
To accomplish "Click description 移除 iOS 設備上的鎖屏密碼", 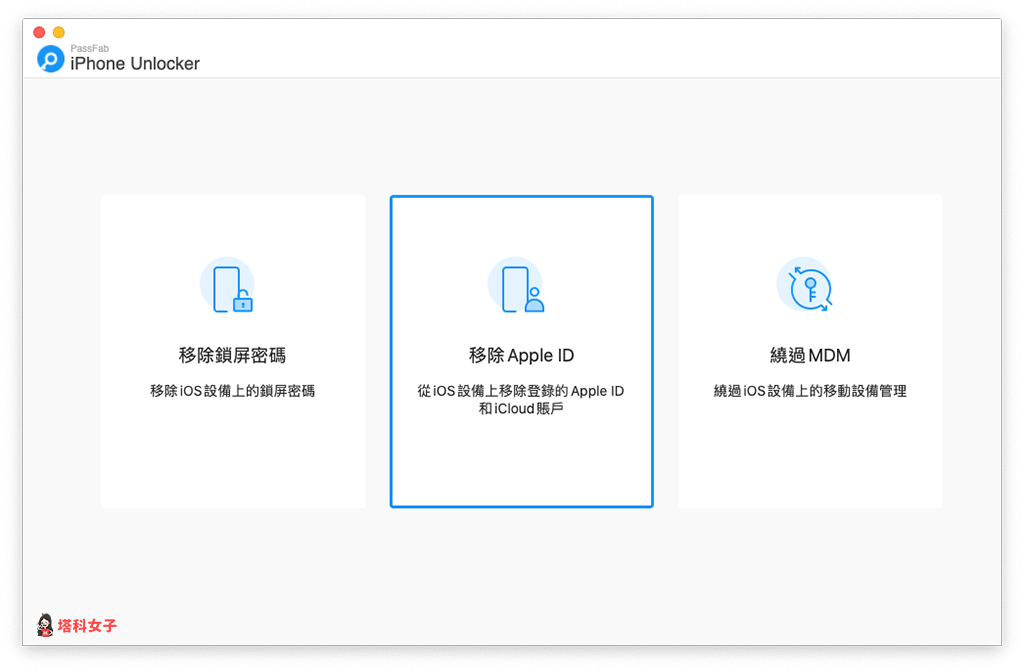I will click(232, 391).
